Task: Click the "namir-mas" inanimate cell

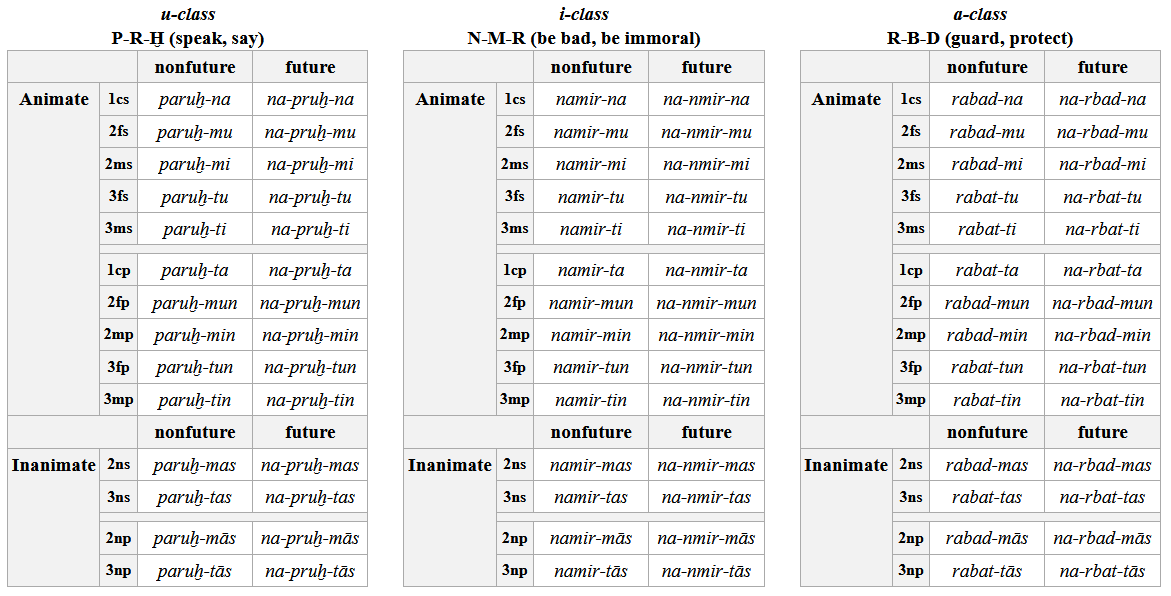Action: click(x=591, y=465)
